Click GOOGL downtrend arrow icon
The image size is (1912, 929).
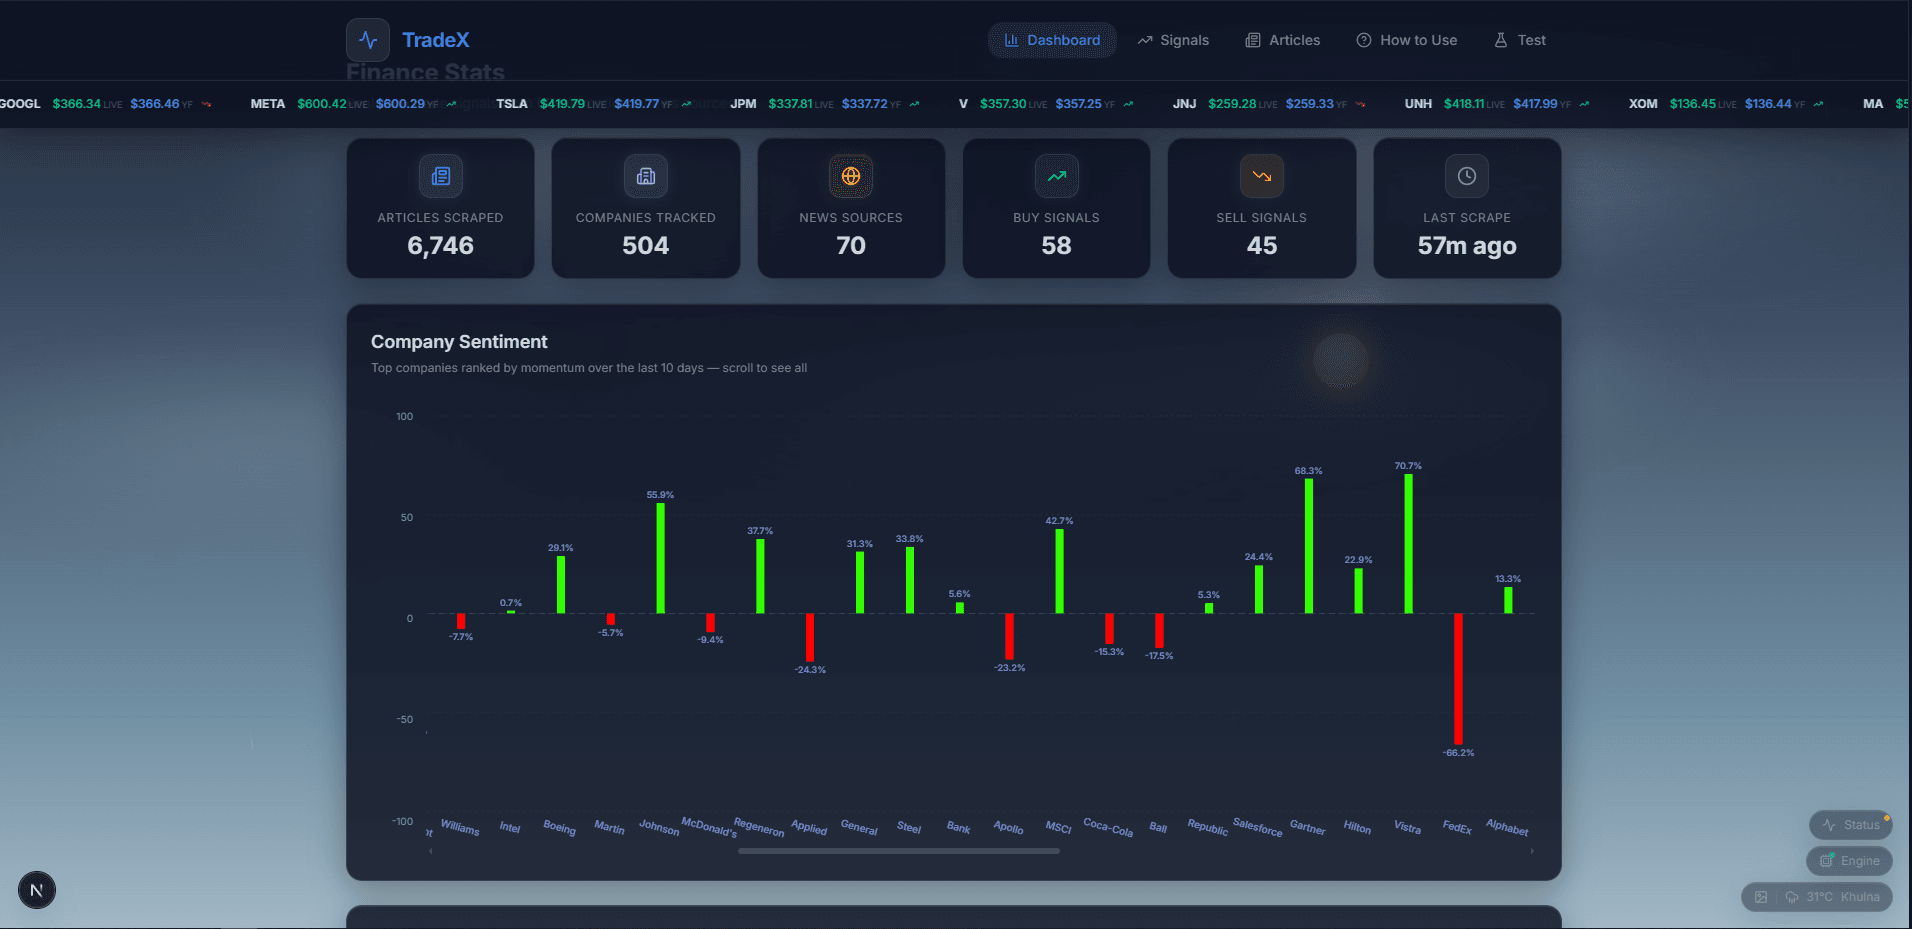[x=206, y=104]
